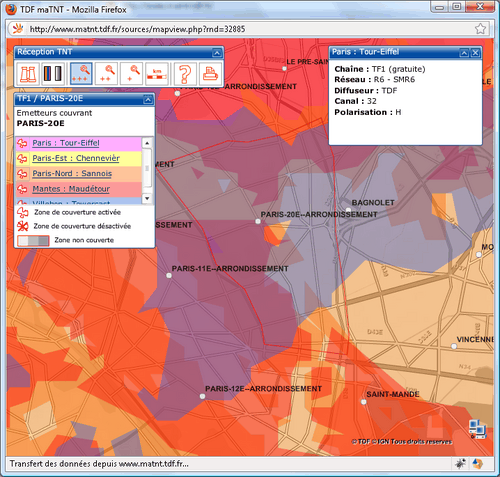
Task: Bookmark this page with the star icon
Action: [480, 29]
